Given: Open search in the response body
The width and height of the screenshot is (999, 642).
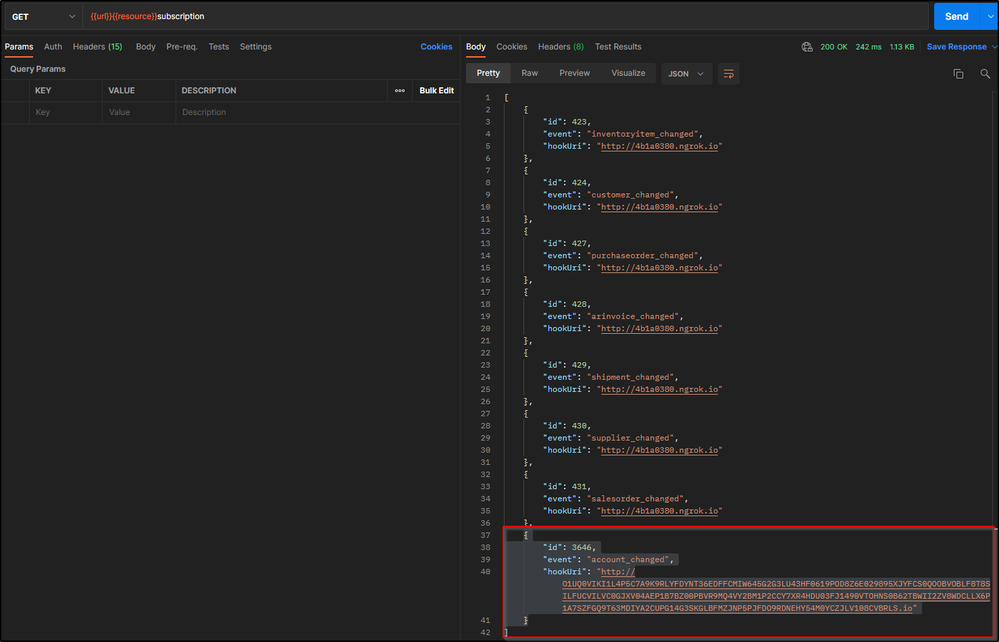Looking at the screenshot, I should [985, 74].
